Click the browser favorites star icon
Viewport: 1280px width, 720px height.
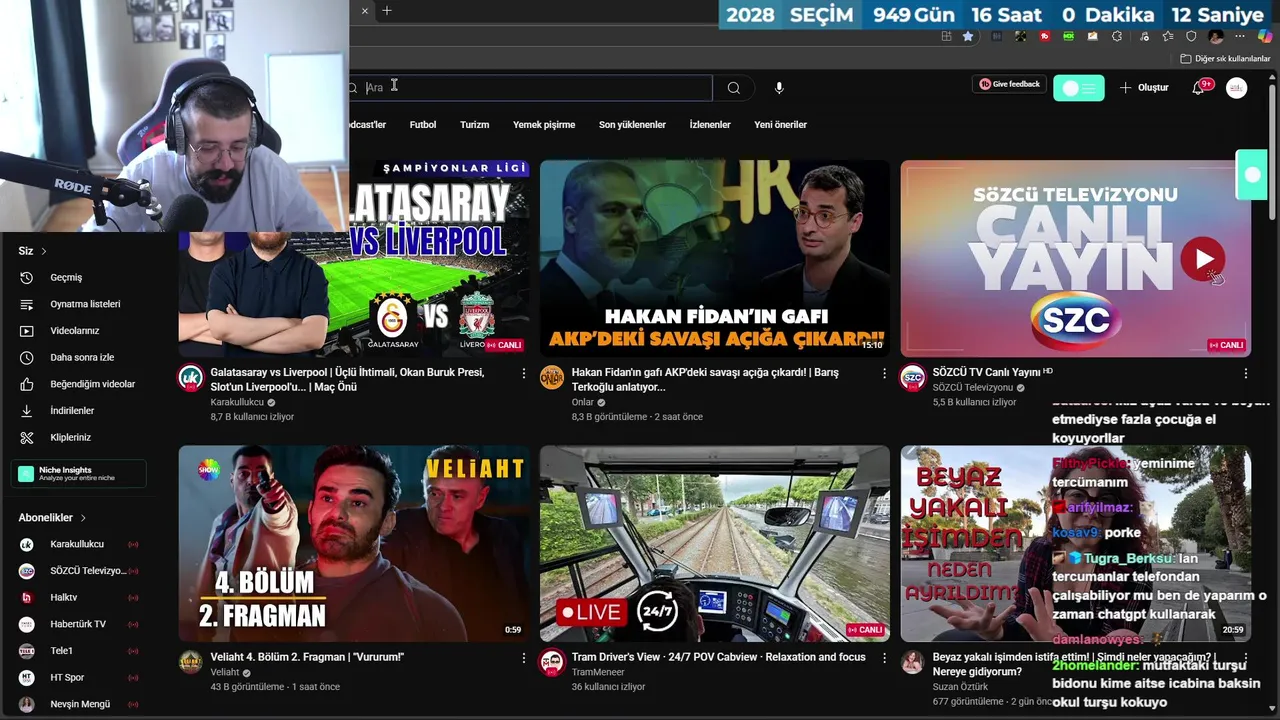coord(968,36)
